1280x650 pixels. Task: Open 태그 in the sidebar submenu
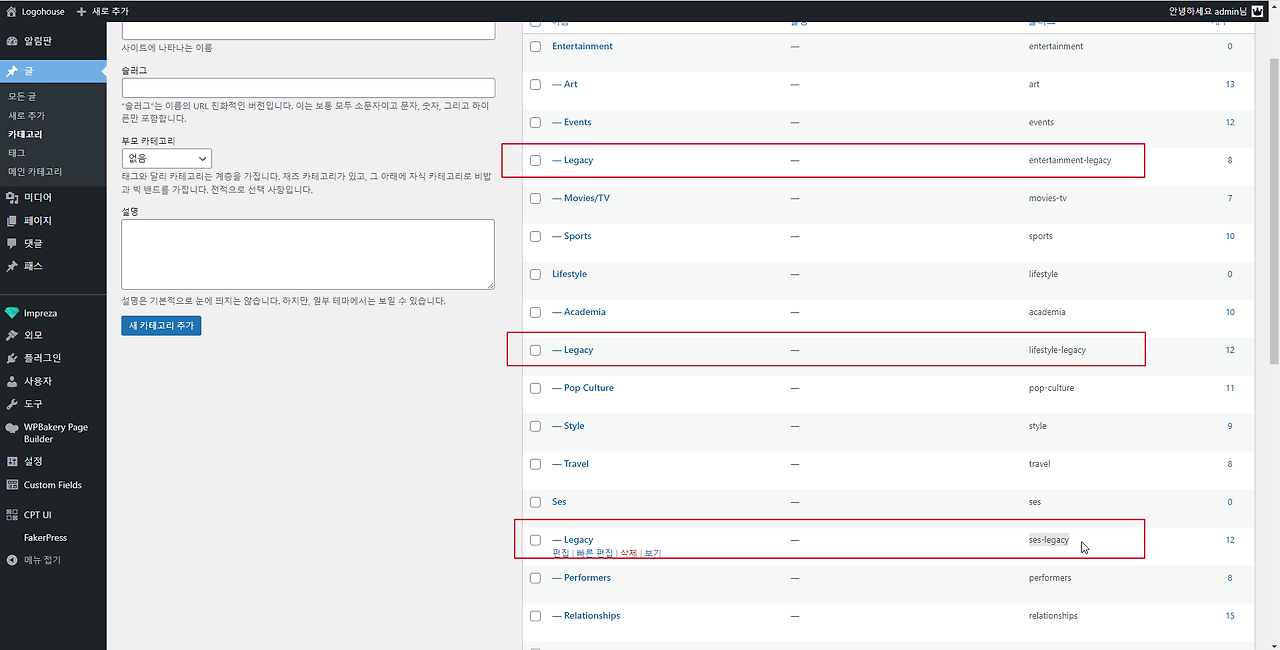[x=17, y=153]
